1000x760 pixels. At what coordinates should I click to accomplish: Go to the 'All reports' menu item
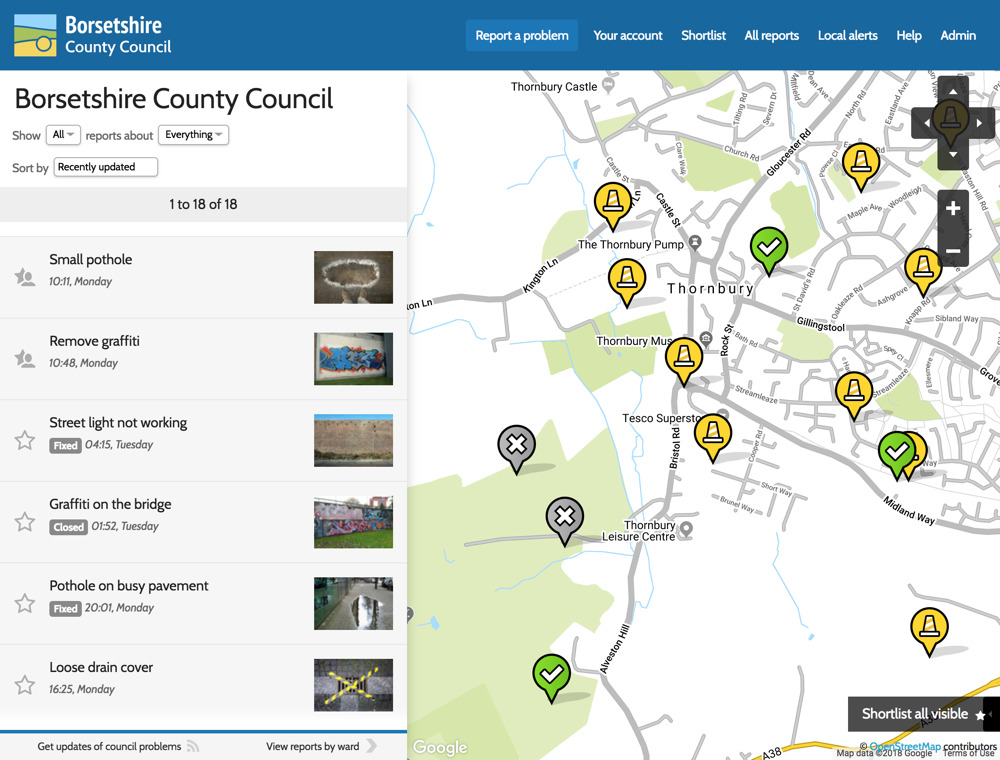click(x=771, y=35)
